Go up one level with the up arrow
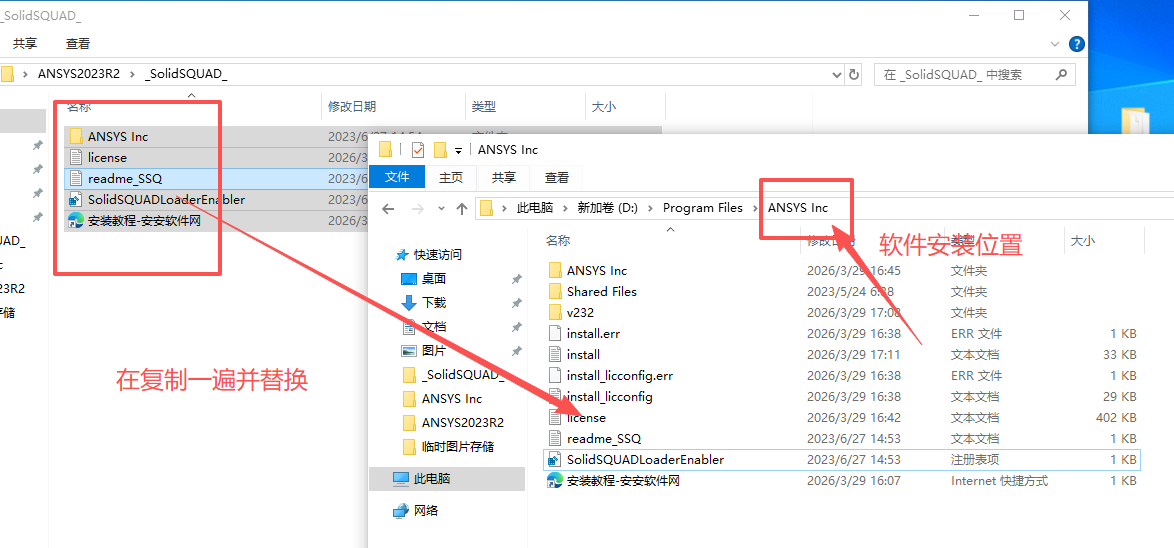The height and width of the screenshot is (548, 1174). 463,208
